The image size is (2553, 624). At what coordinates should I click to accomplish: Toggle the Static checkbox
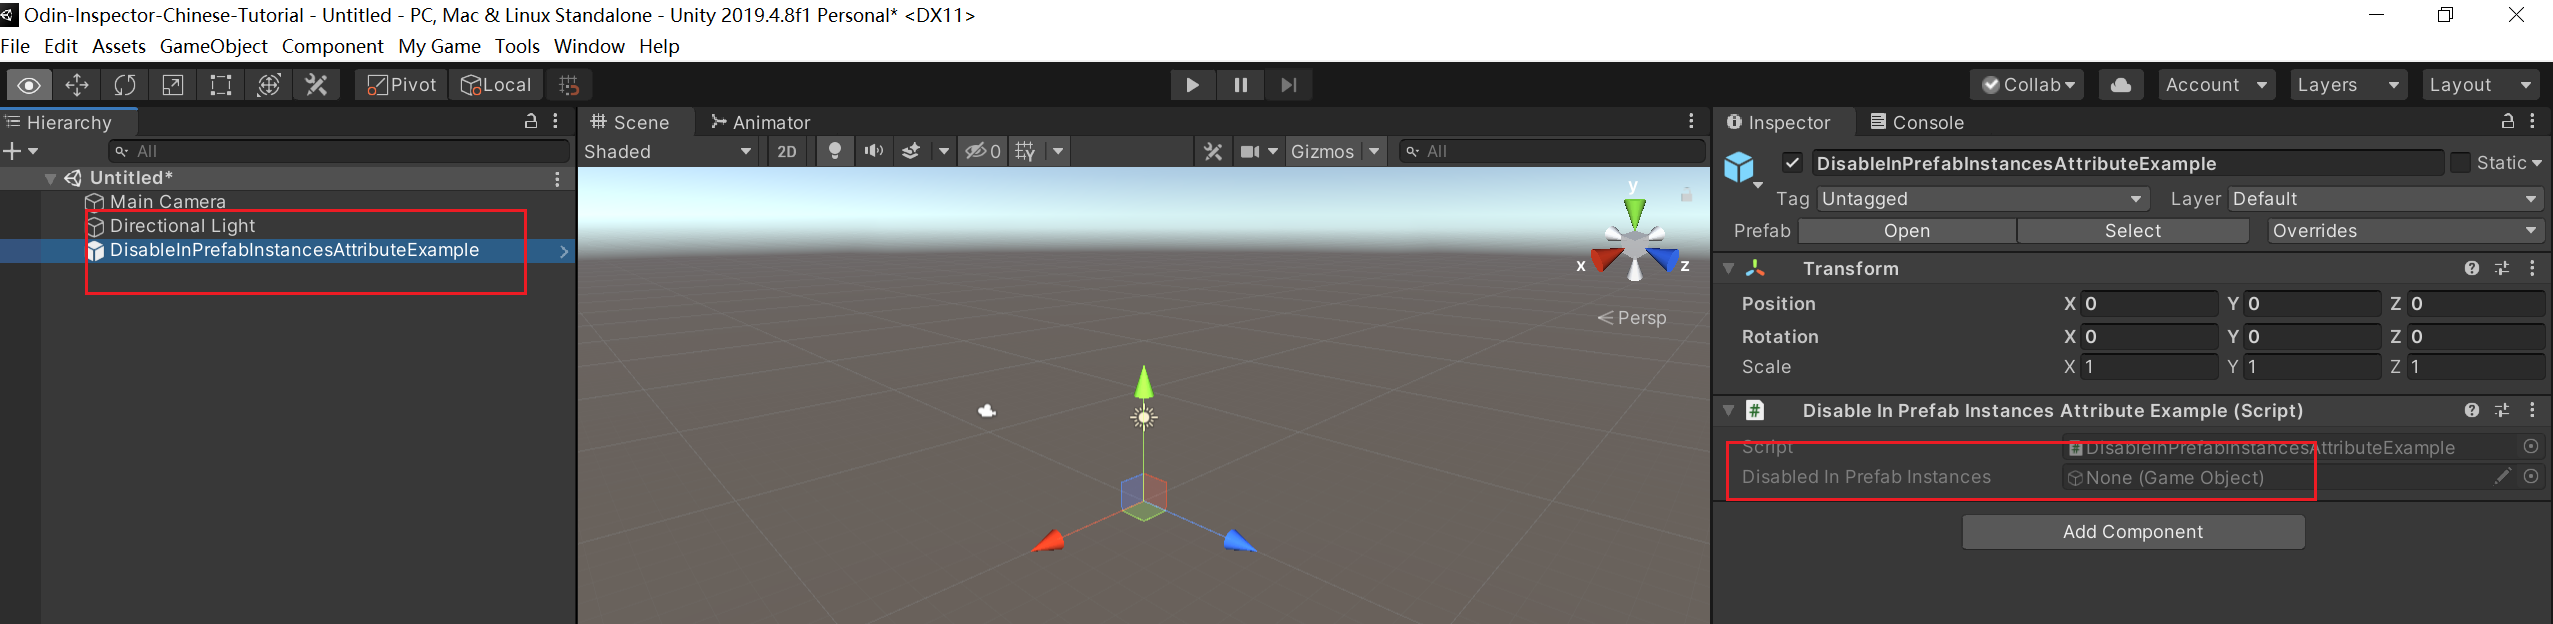coord(2460,163)
